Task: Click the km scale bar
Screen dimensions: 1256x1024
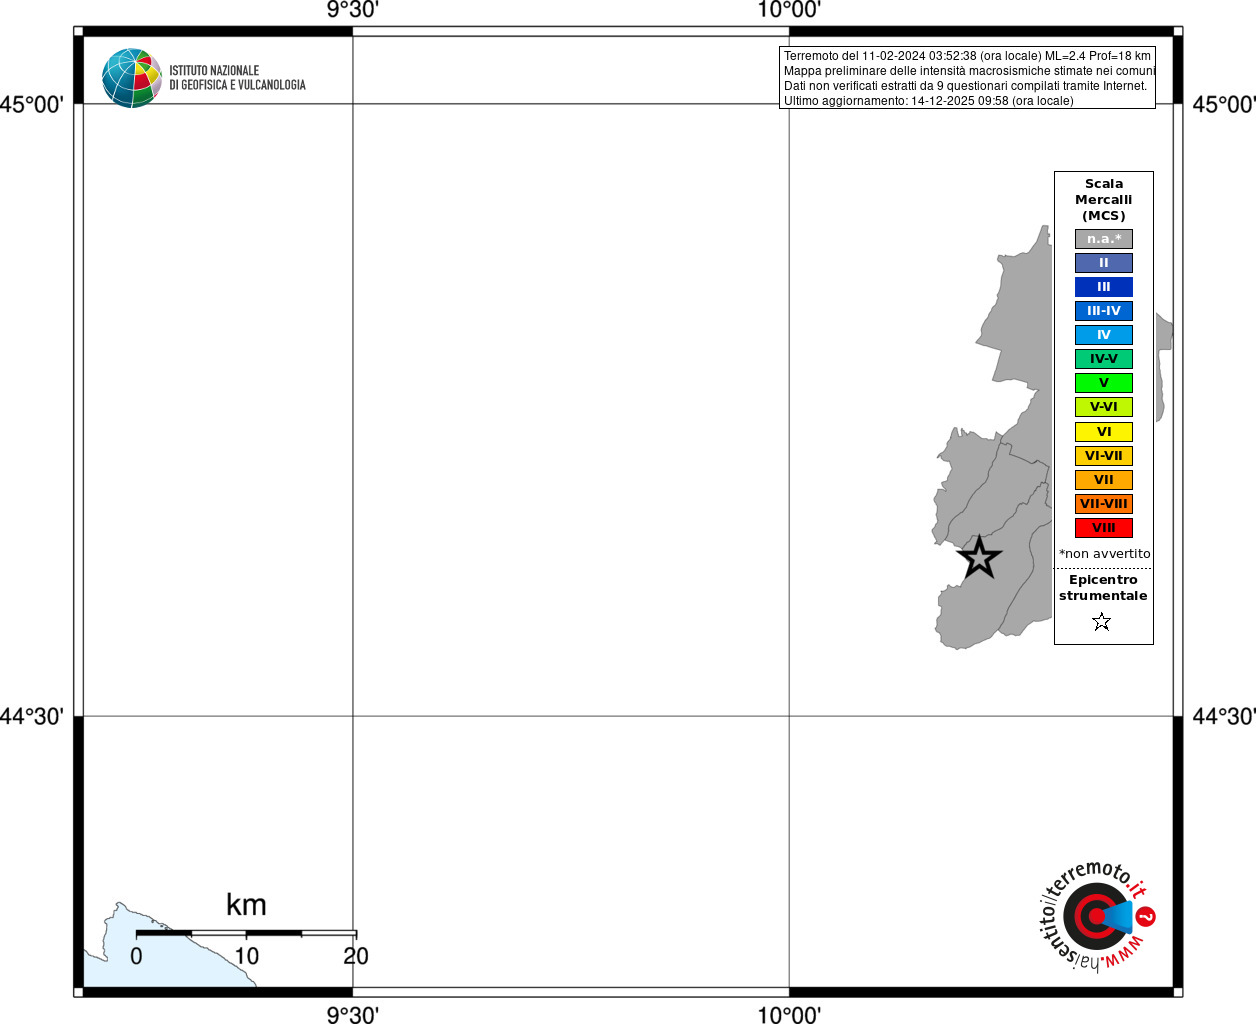Action: 246,933
